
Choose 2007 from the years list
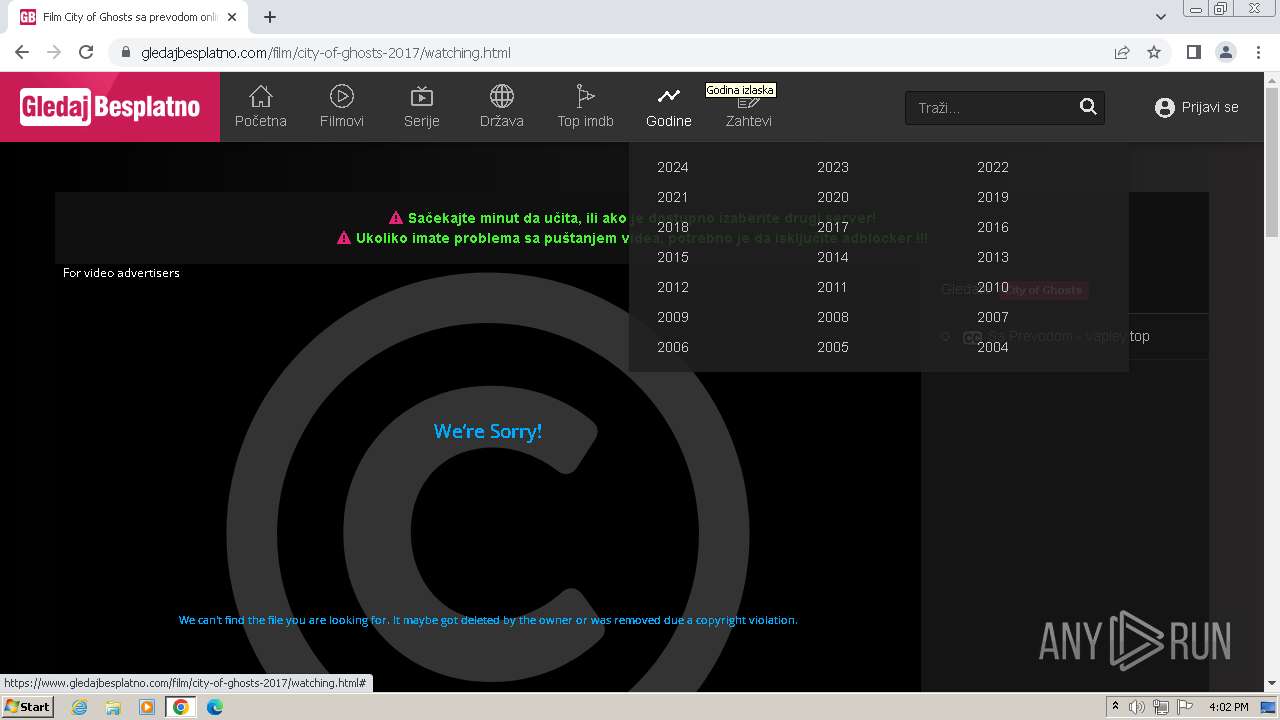point(993,317)
